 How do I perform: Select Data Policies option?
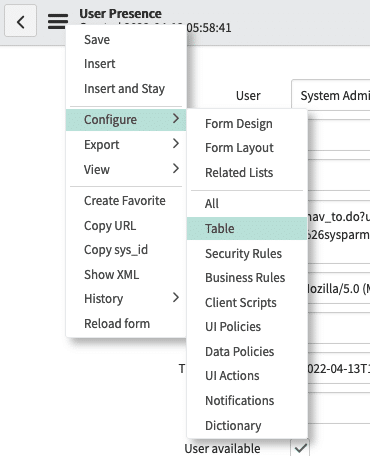247,352
